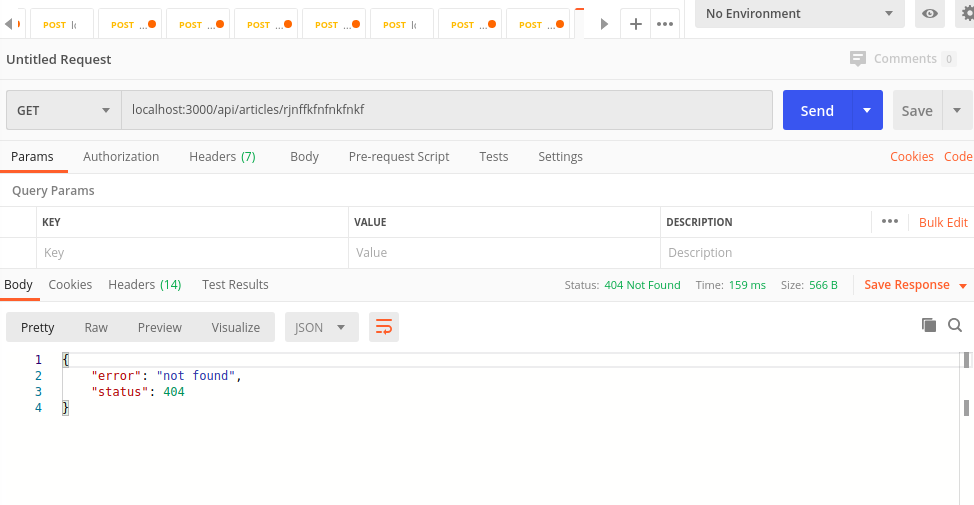974x505 pixels.
Task: Open the JSON format dropdown
Action: click(322, 327)
